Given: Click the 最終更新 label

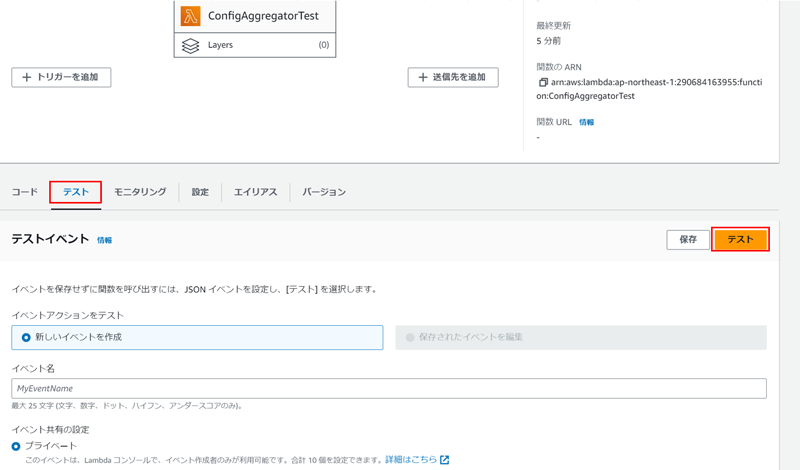Looking at the screenshot, I should [x=554, y=26].
